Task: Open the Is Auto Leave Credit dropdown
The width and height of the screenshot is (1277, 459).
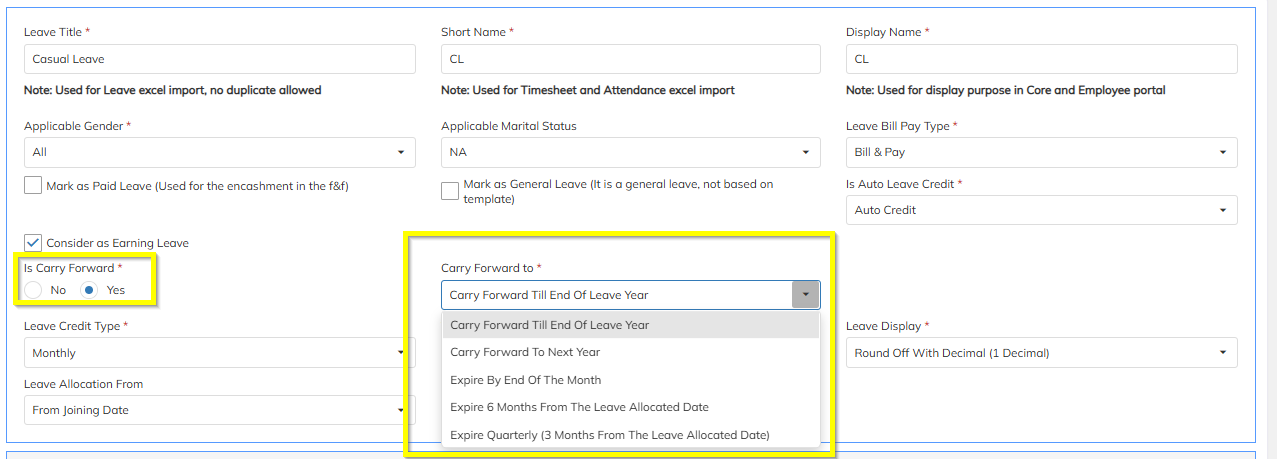Action: pos(1041,210)
